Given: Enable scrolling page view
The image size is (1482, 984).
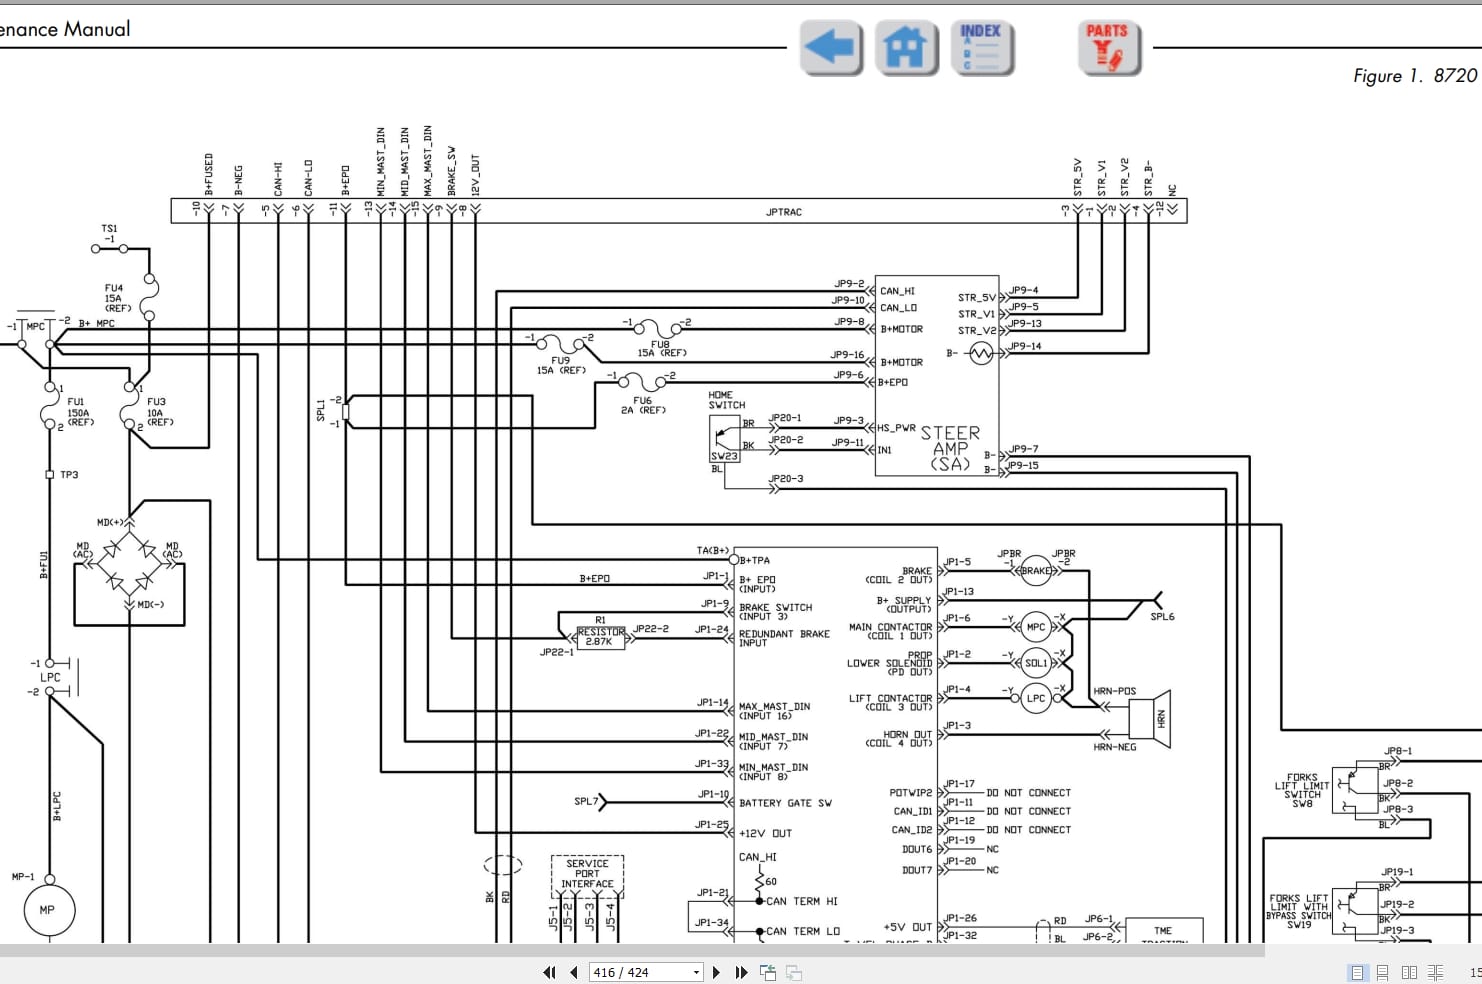Looking at the screenshot, I should [x=1383, y=972].
